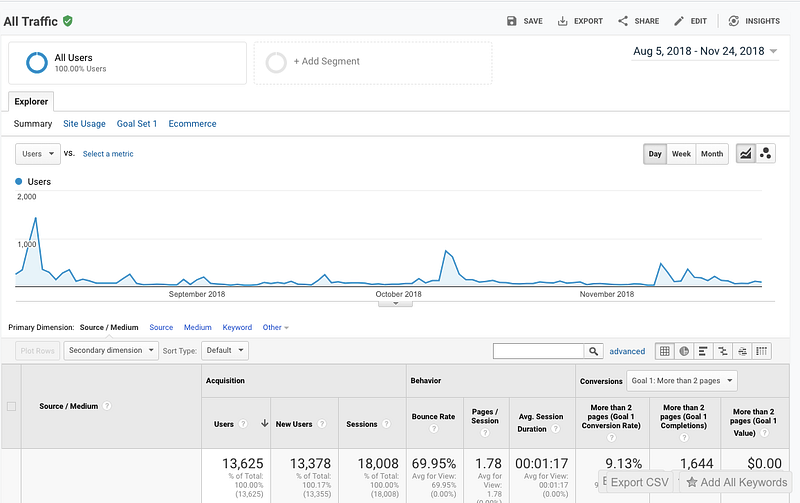Click the search magnifier button

click(x=593, y=351)
